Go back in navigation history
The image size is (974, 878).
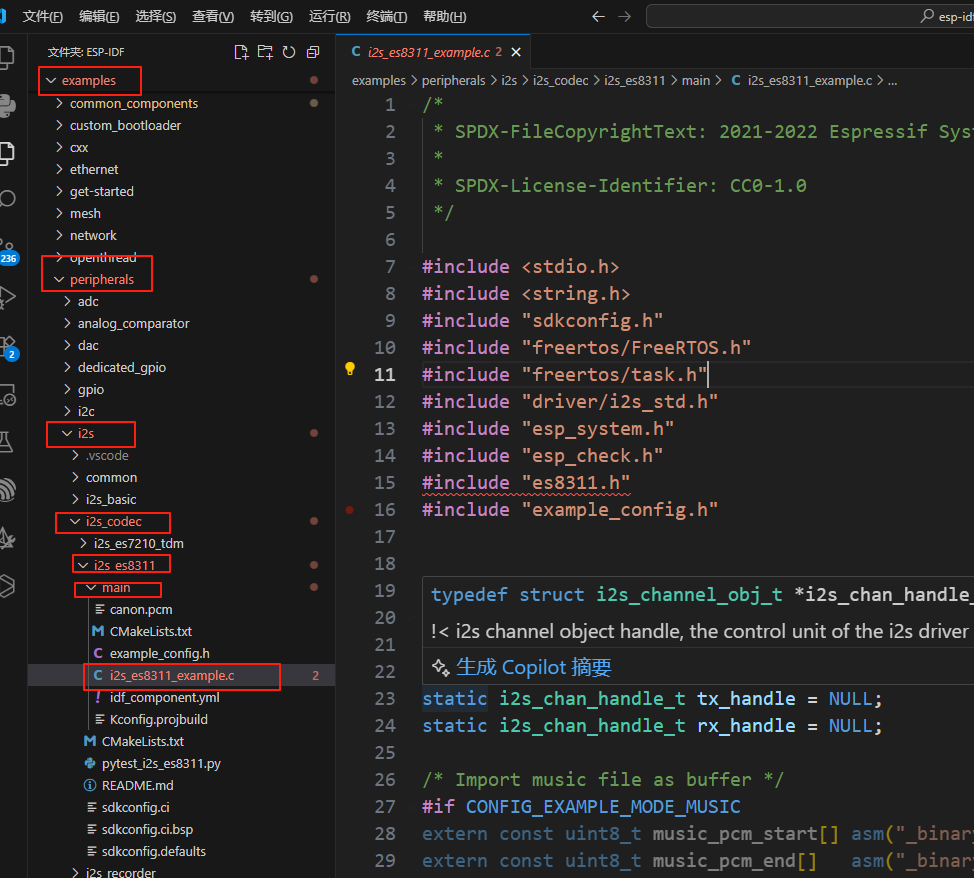(598, 17)
